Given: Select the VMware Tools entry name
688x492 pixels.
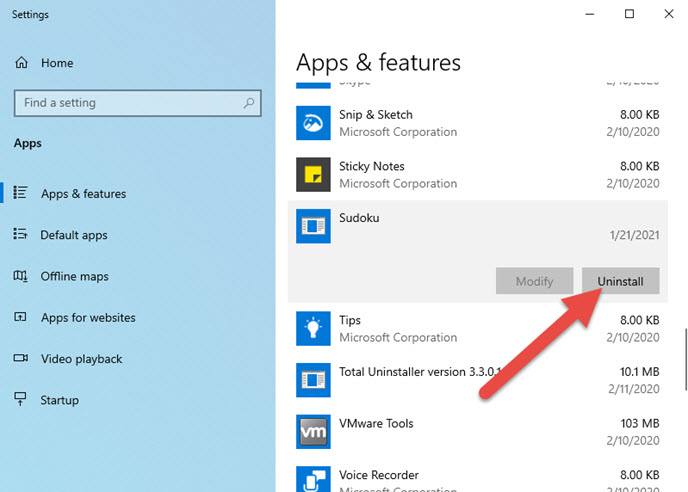Looking at the screenshot, I should pyautogui.click(x=376, y=424).
